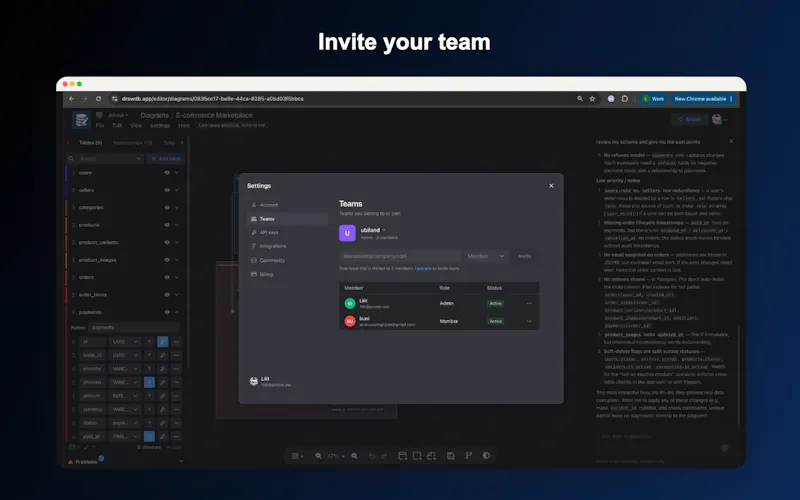Click the zoom out magnifier in bottom toolbar
The width and height of the screenshot is (800, 500).
(x=318, y=456)
